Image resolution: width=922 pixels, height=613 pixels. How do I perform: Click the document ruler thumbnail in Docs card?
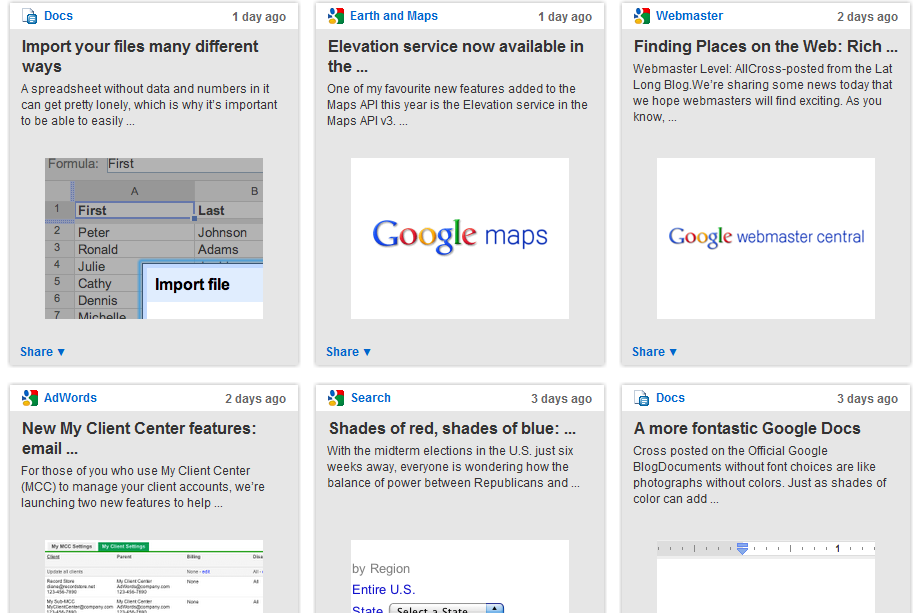[766, 577]
